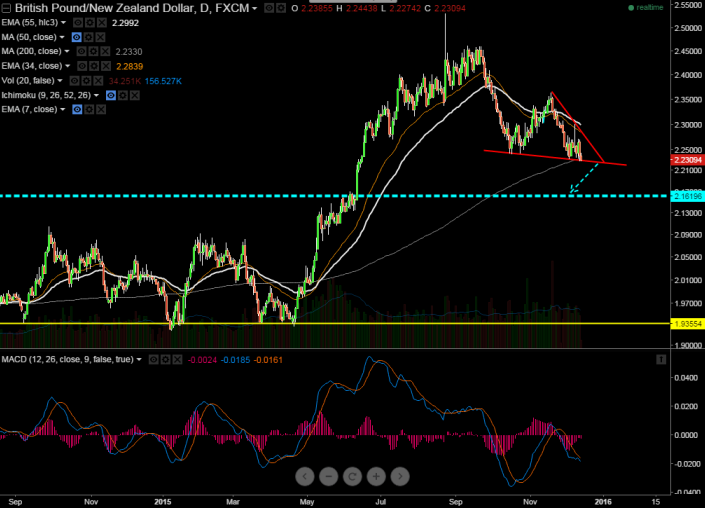705x508 pixels.
Task: Click the MA 200 value 2.2330
Action: click(129, 52)
